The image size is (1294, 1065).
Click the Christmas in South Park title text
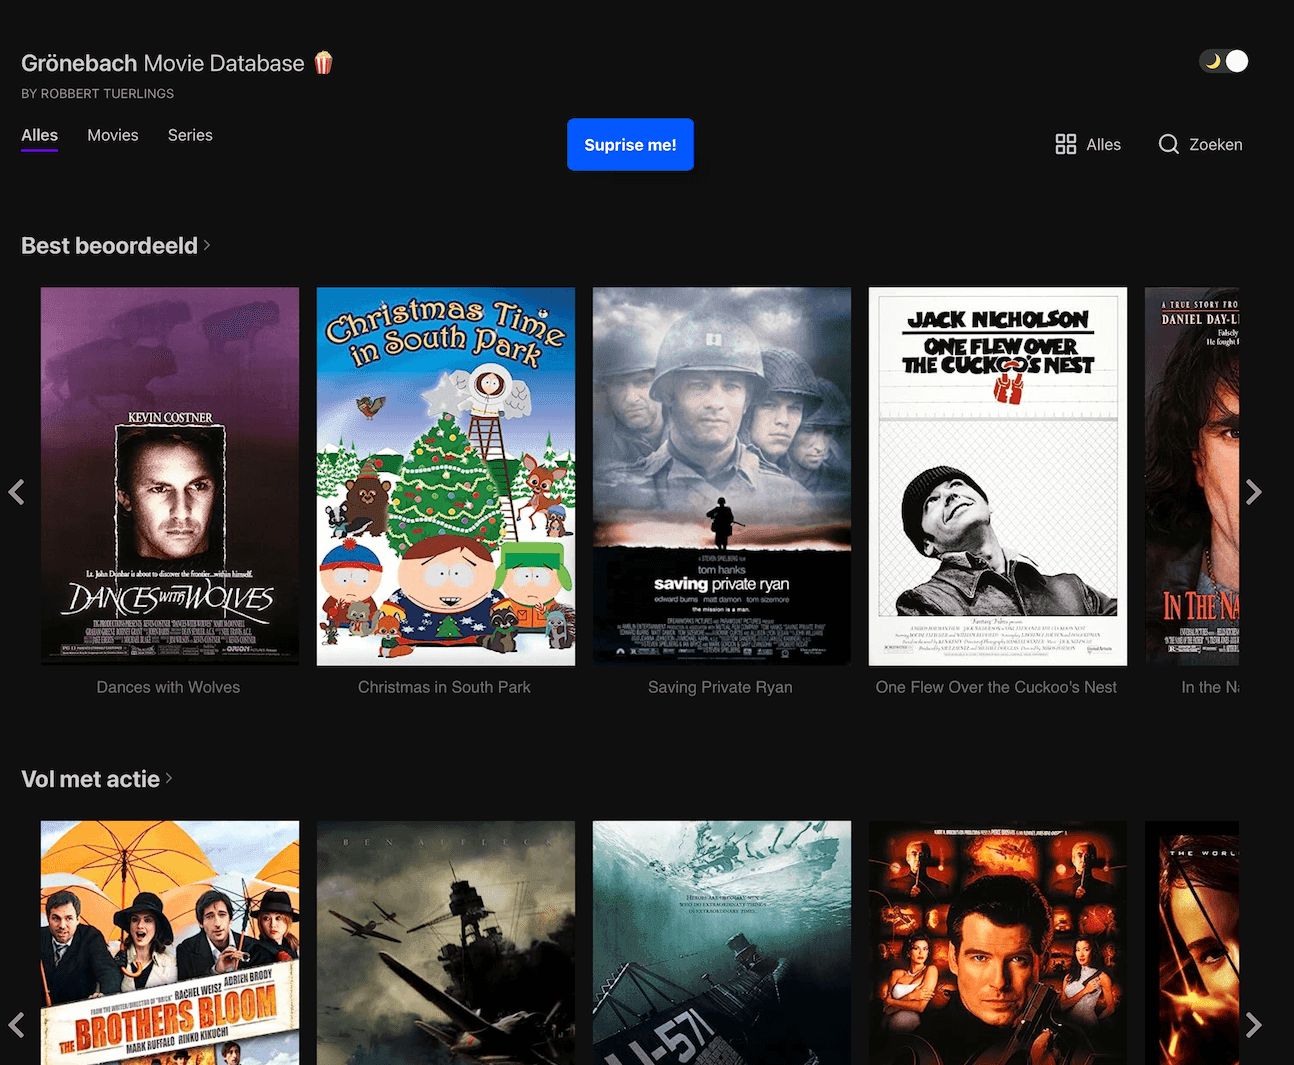tap(444, 687)
